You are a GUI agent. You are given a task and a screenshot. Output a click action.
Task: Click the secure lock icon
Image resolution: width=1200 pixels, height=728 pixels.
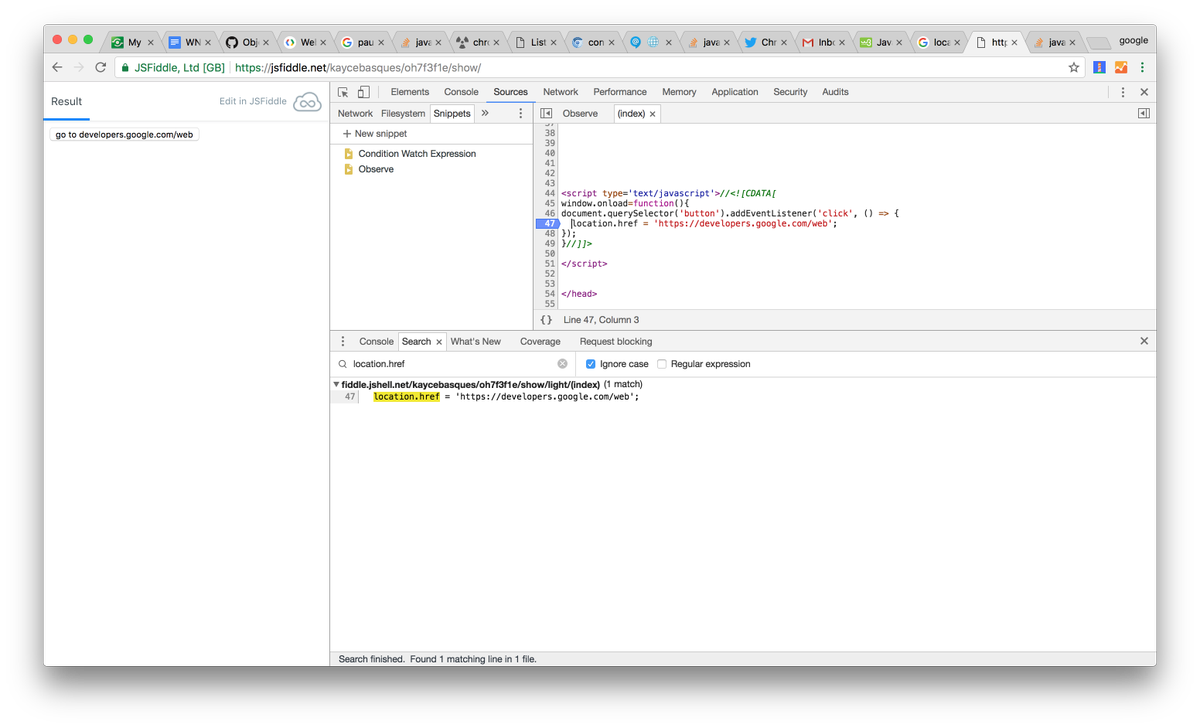click(x=125, y=68)
